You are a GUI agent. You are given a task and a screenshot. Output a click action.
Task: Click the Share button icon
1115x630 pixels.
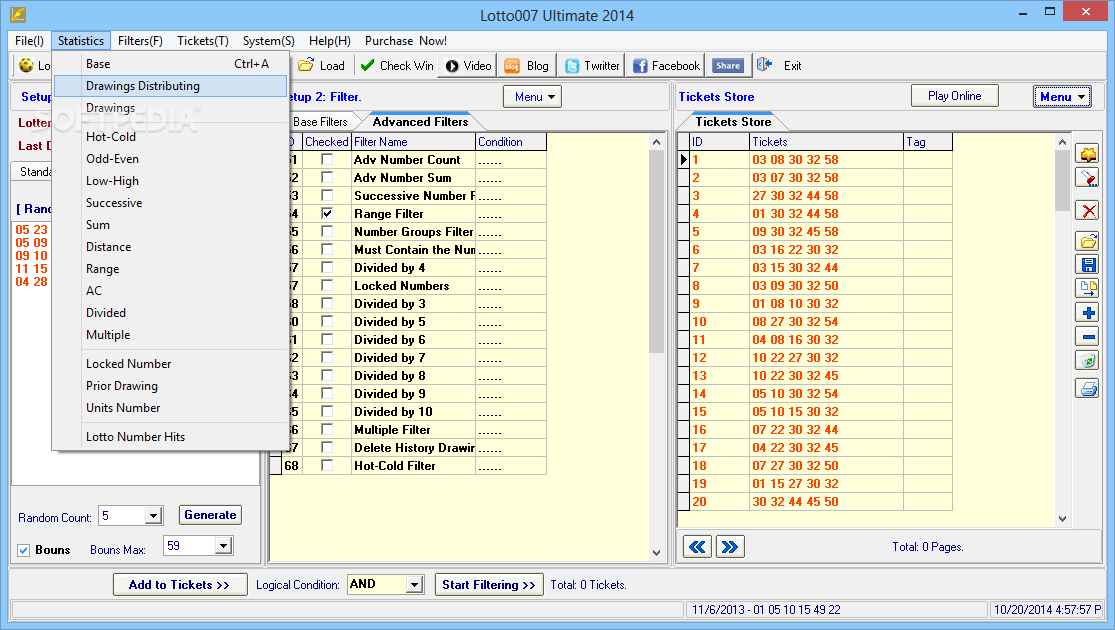(x=727, y=65)
